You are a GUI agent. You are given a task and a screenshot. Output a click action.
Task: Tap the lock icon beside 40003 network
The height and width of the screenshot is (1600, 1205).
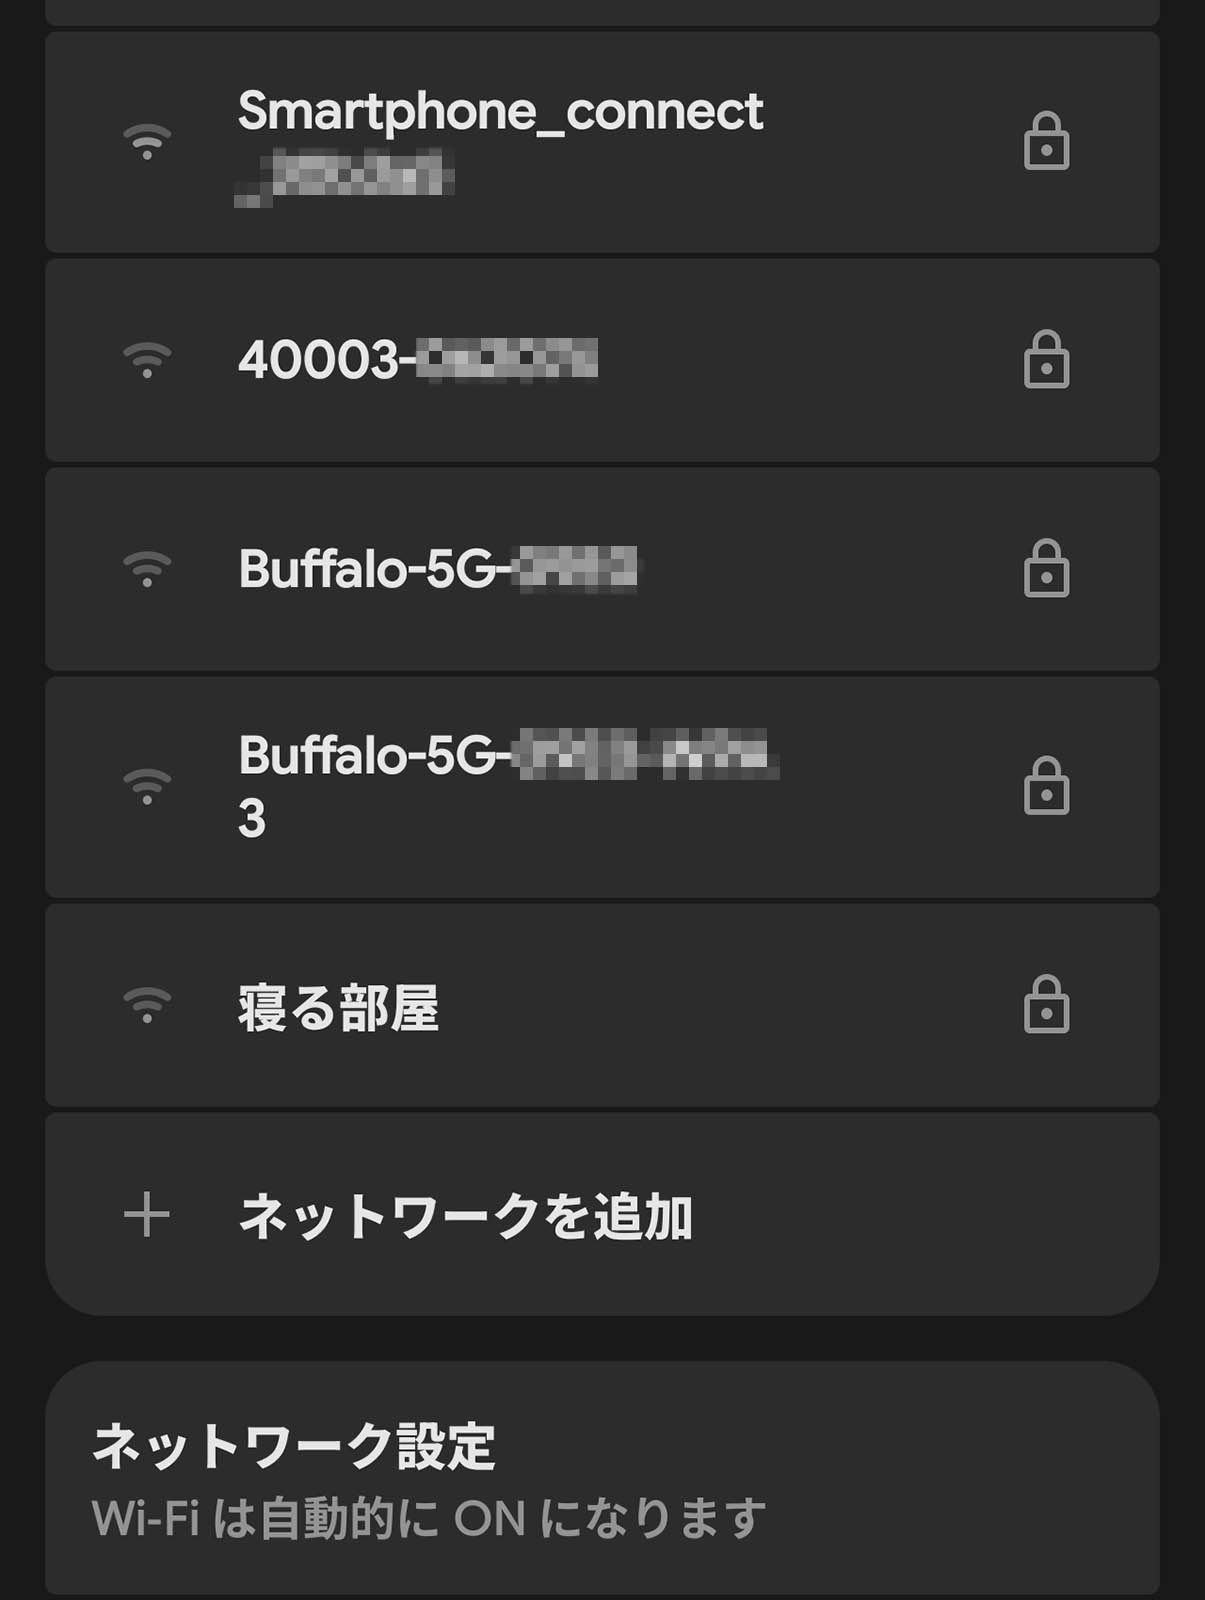1046,359
